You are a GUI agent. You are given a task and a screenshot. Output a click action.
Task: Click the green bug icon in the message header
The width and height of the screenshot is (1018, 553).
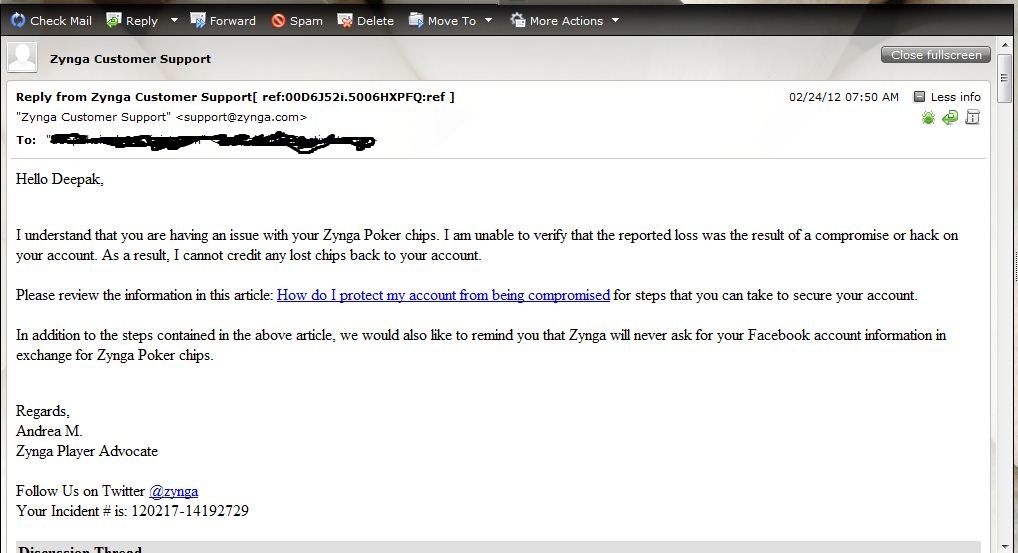click(x=928, y=117)
